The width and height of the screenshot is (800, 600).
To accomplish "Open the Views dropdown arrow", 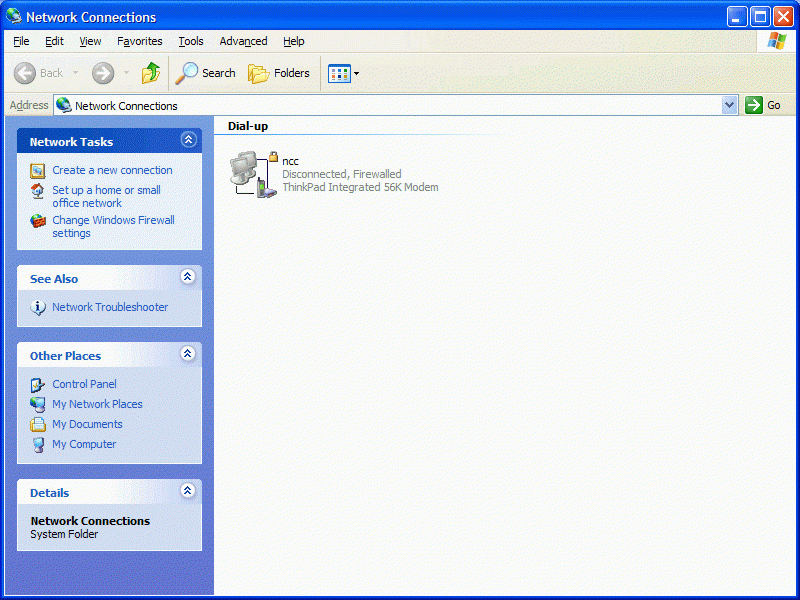I will coord(357,73).
